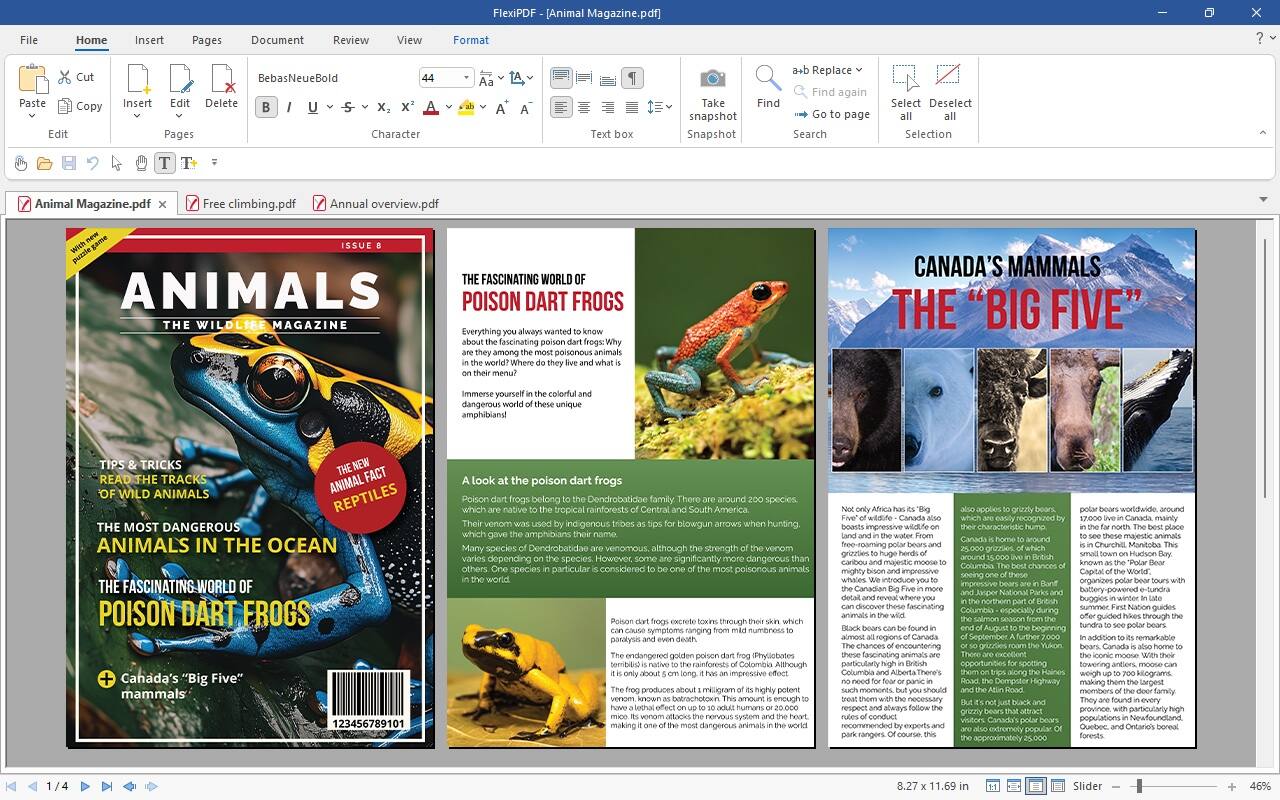Screen dimensions: 1280x800
Task: Toggle paragraph marks visibility
Action: [x=633, y=77]
